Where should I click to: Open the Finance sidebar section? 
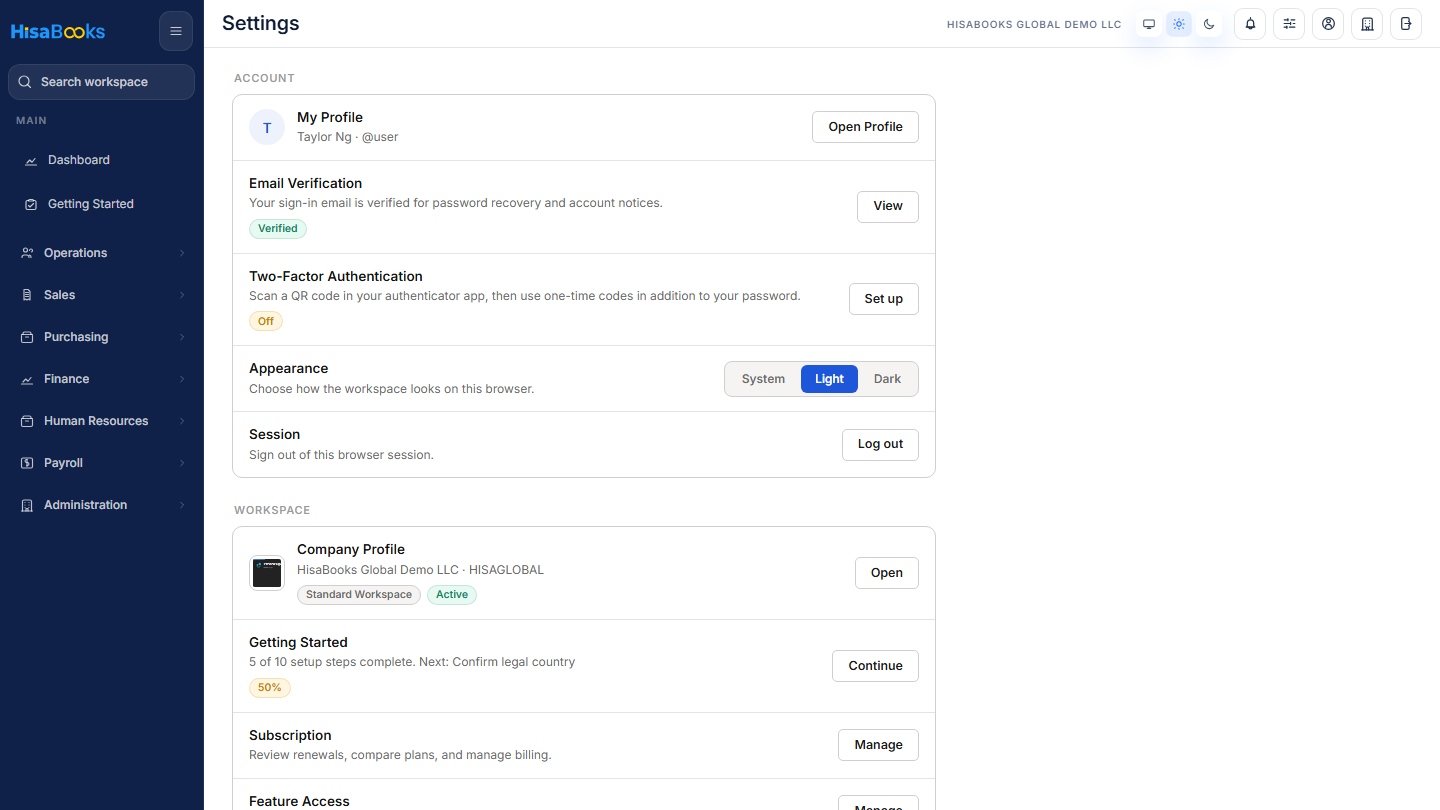coord(102,379)
